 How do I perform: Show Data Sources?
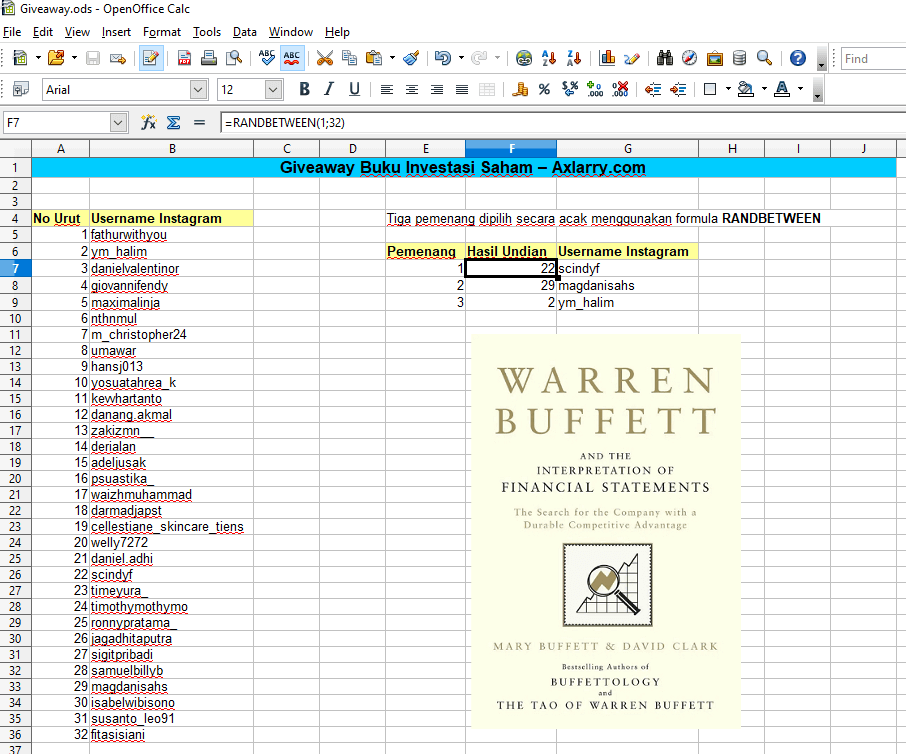point(740,58)
